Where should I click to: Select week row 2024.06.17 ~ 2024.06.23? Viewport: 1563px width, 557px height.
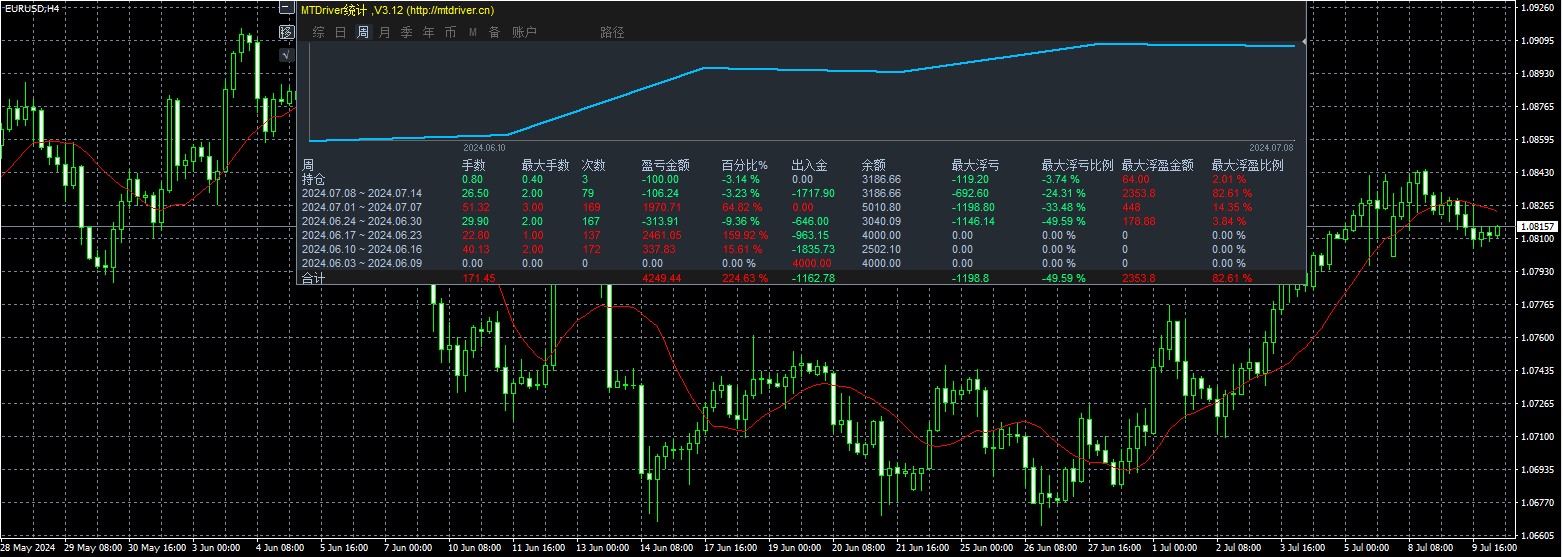[362, 236]
